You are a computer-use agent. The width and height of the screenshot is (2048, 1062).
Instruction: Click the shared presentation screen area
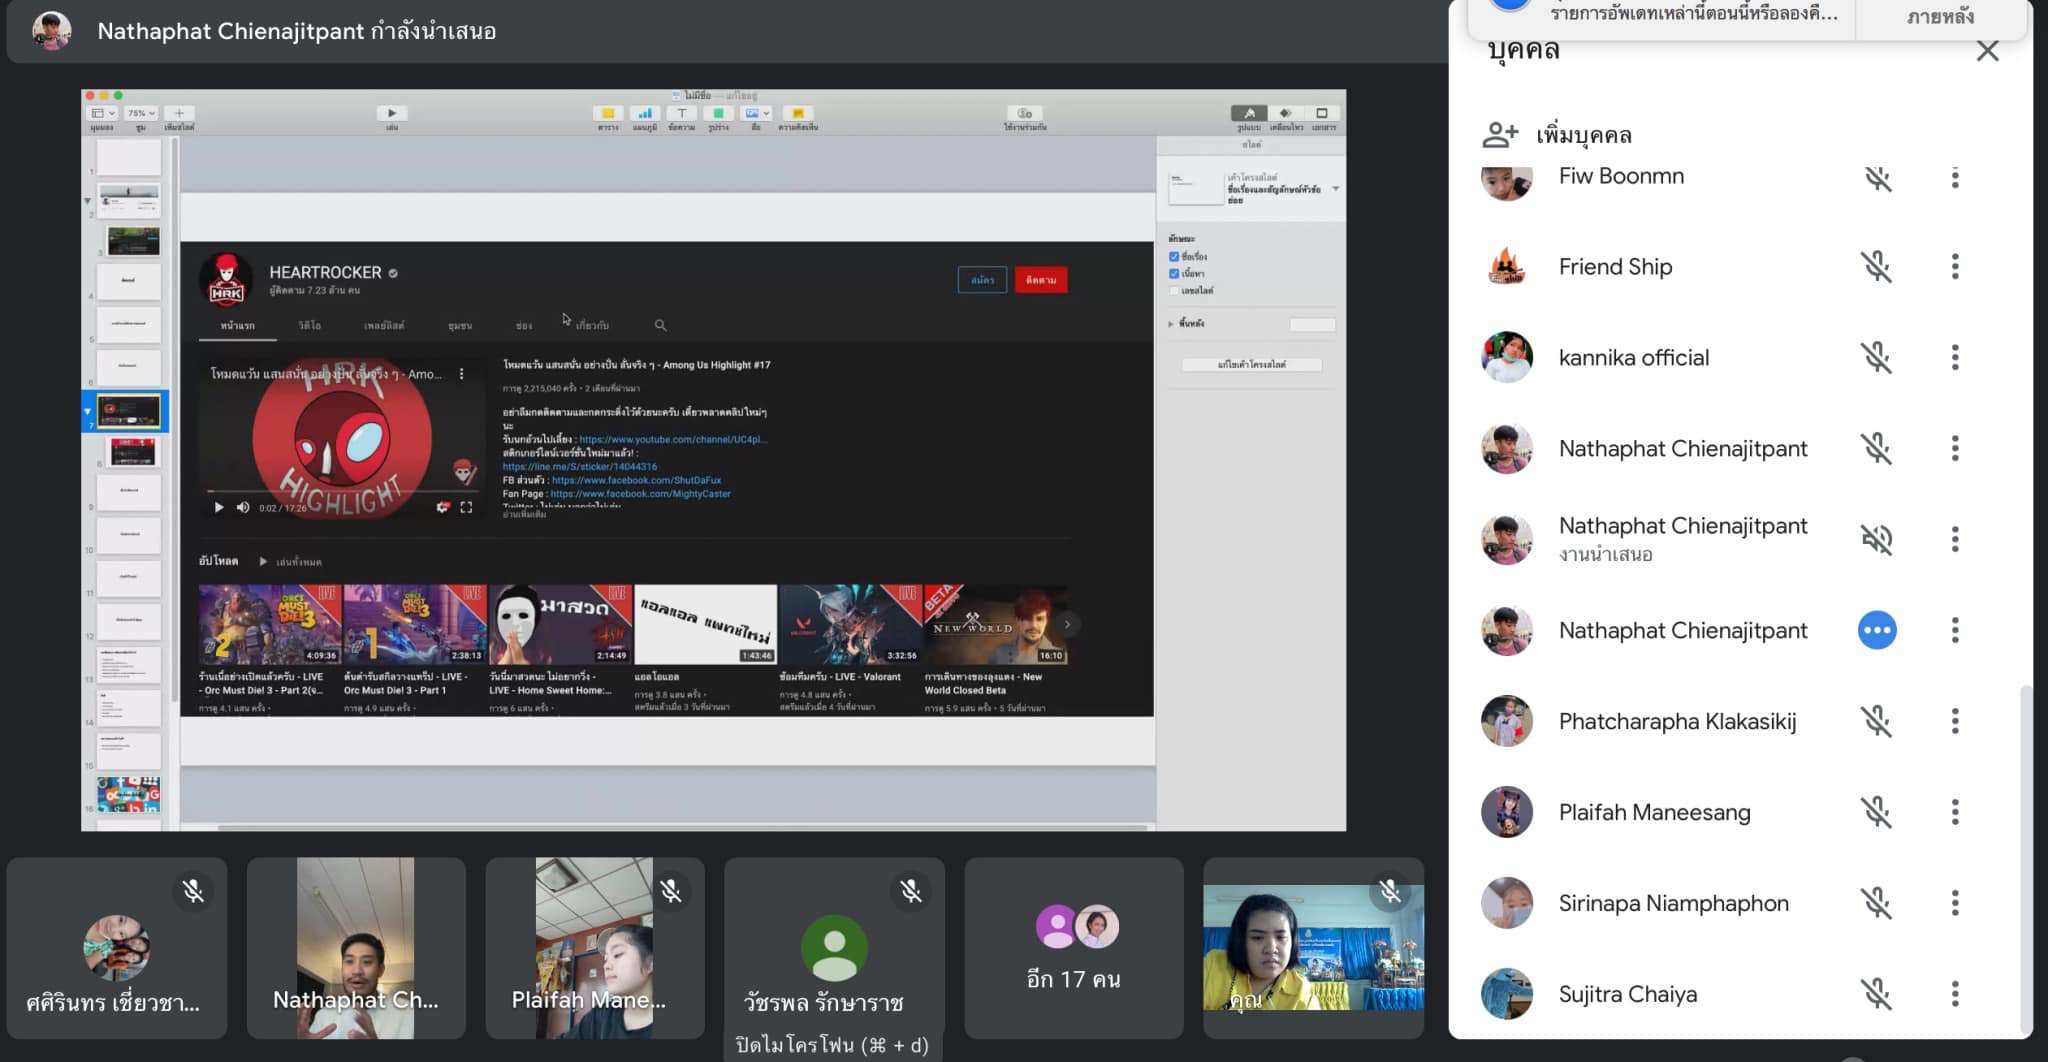coord(713,460)
